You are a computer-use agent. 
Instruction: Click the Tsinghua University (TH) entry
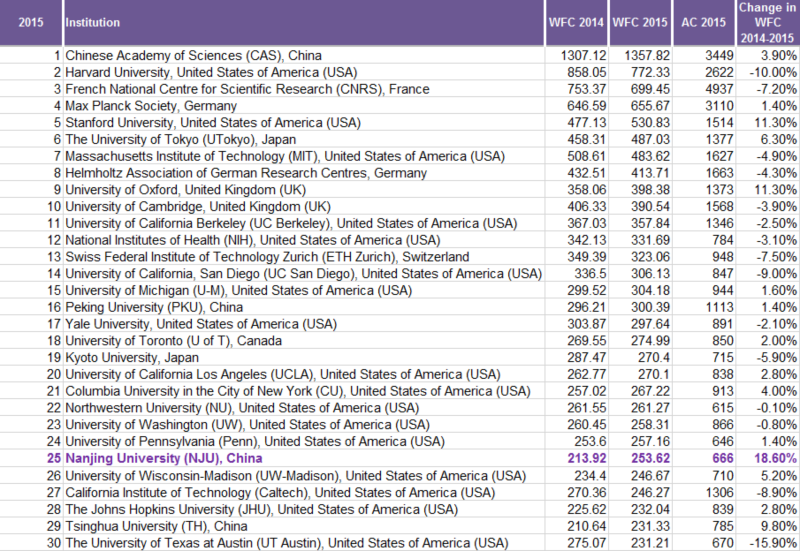(x=145, y=525)
